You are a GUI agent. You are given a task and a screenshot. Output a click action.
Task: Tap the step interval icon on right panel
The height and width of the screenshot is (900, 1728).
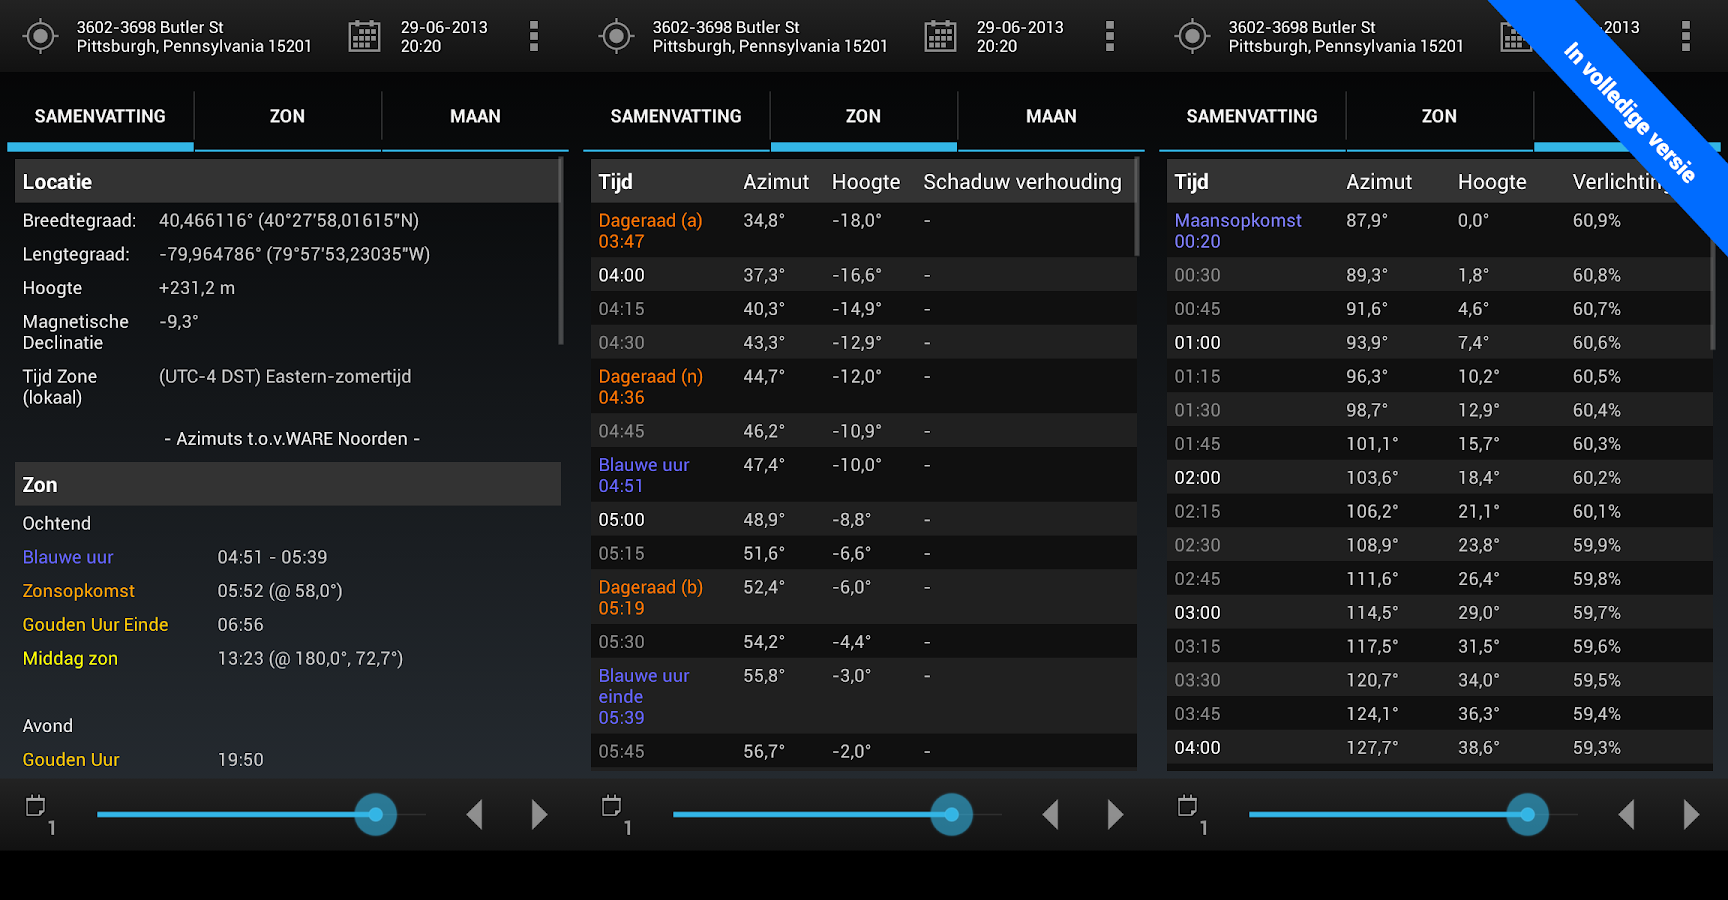click(x=1187, y=808)
